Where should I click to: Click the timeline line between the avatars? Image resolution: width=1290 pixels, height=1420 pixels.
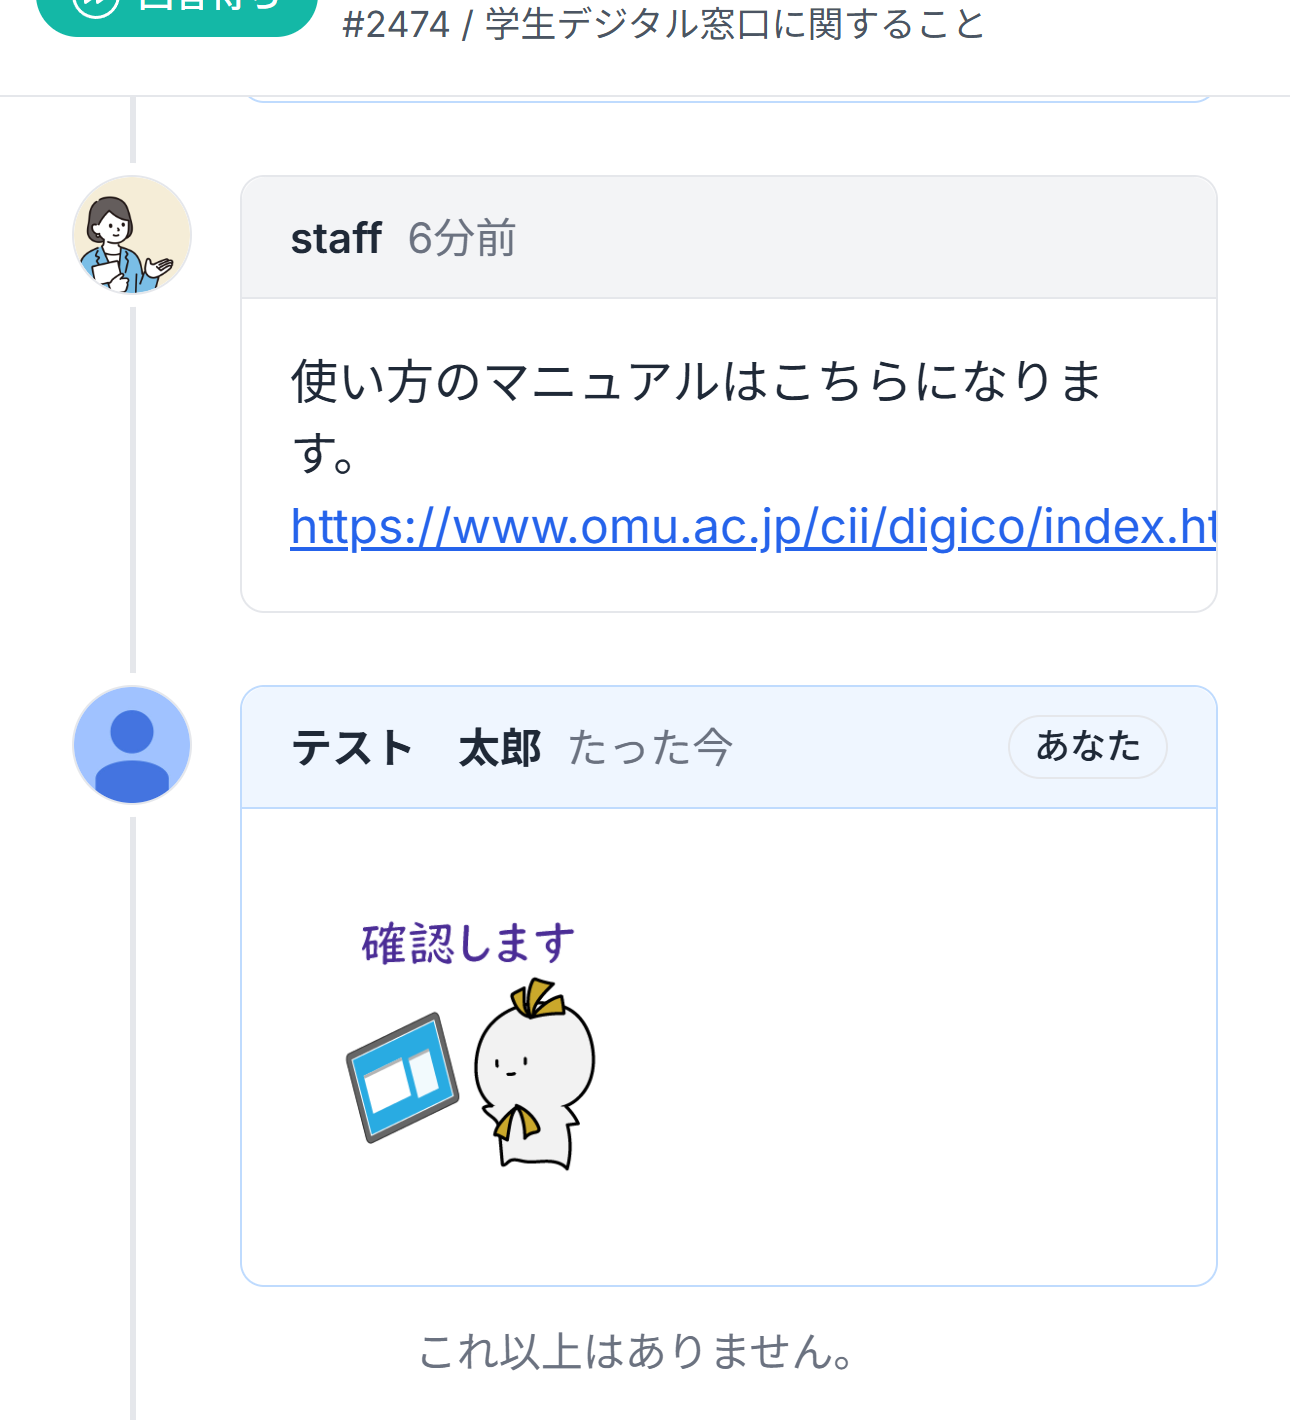coord(132,490)
